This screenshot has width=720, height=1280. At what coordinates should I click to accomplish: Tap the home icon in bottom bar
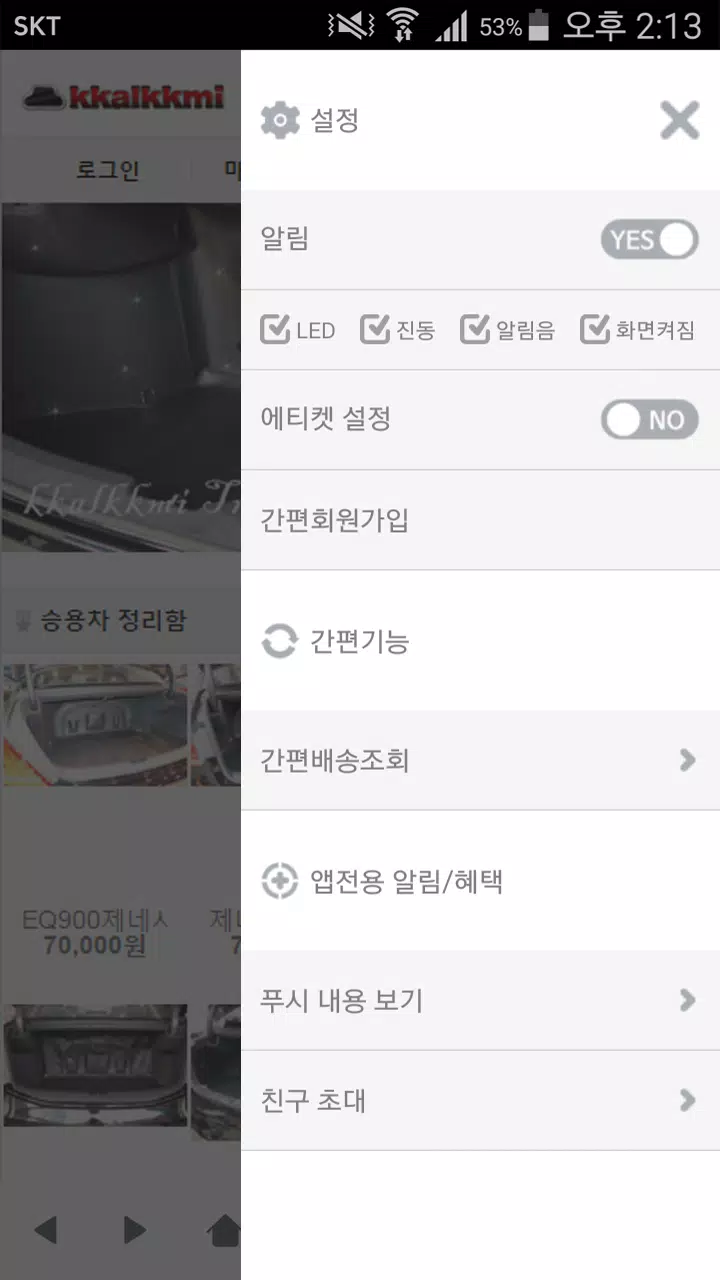(x=224, y=1230)
